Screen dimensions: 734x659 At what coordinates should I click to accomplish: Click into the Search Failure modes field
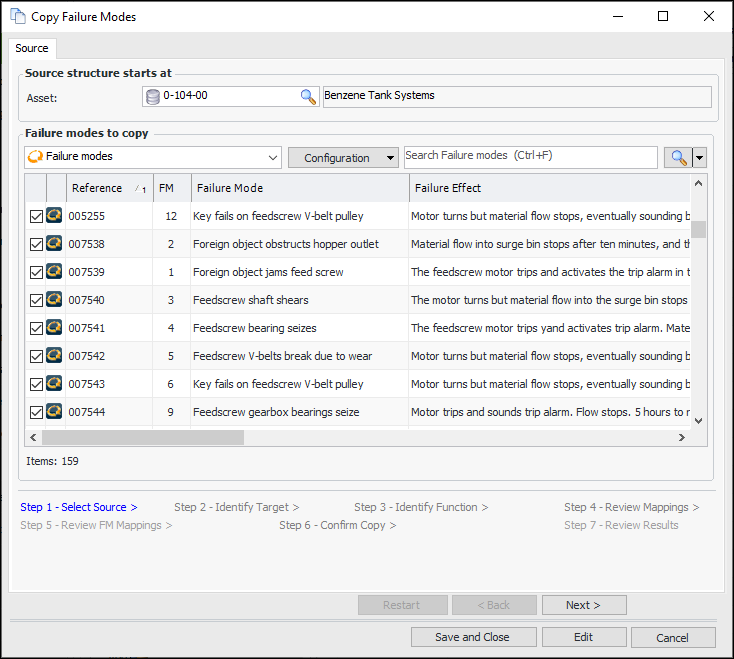[530, 157]
